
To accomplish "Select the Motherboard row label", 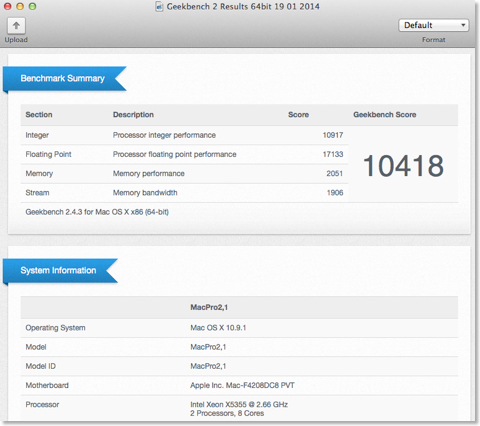I will click(47, 385).
